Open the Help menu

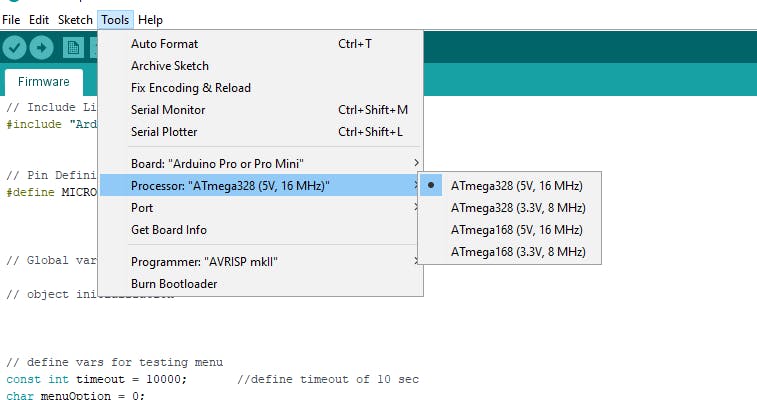[150, 20]
